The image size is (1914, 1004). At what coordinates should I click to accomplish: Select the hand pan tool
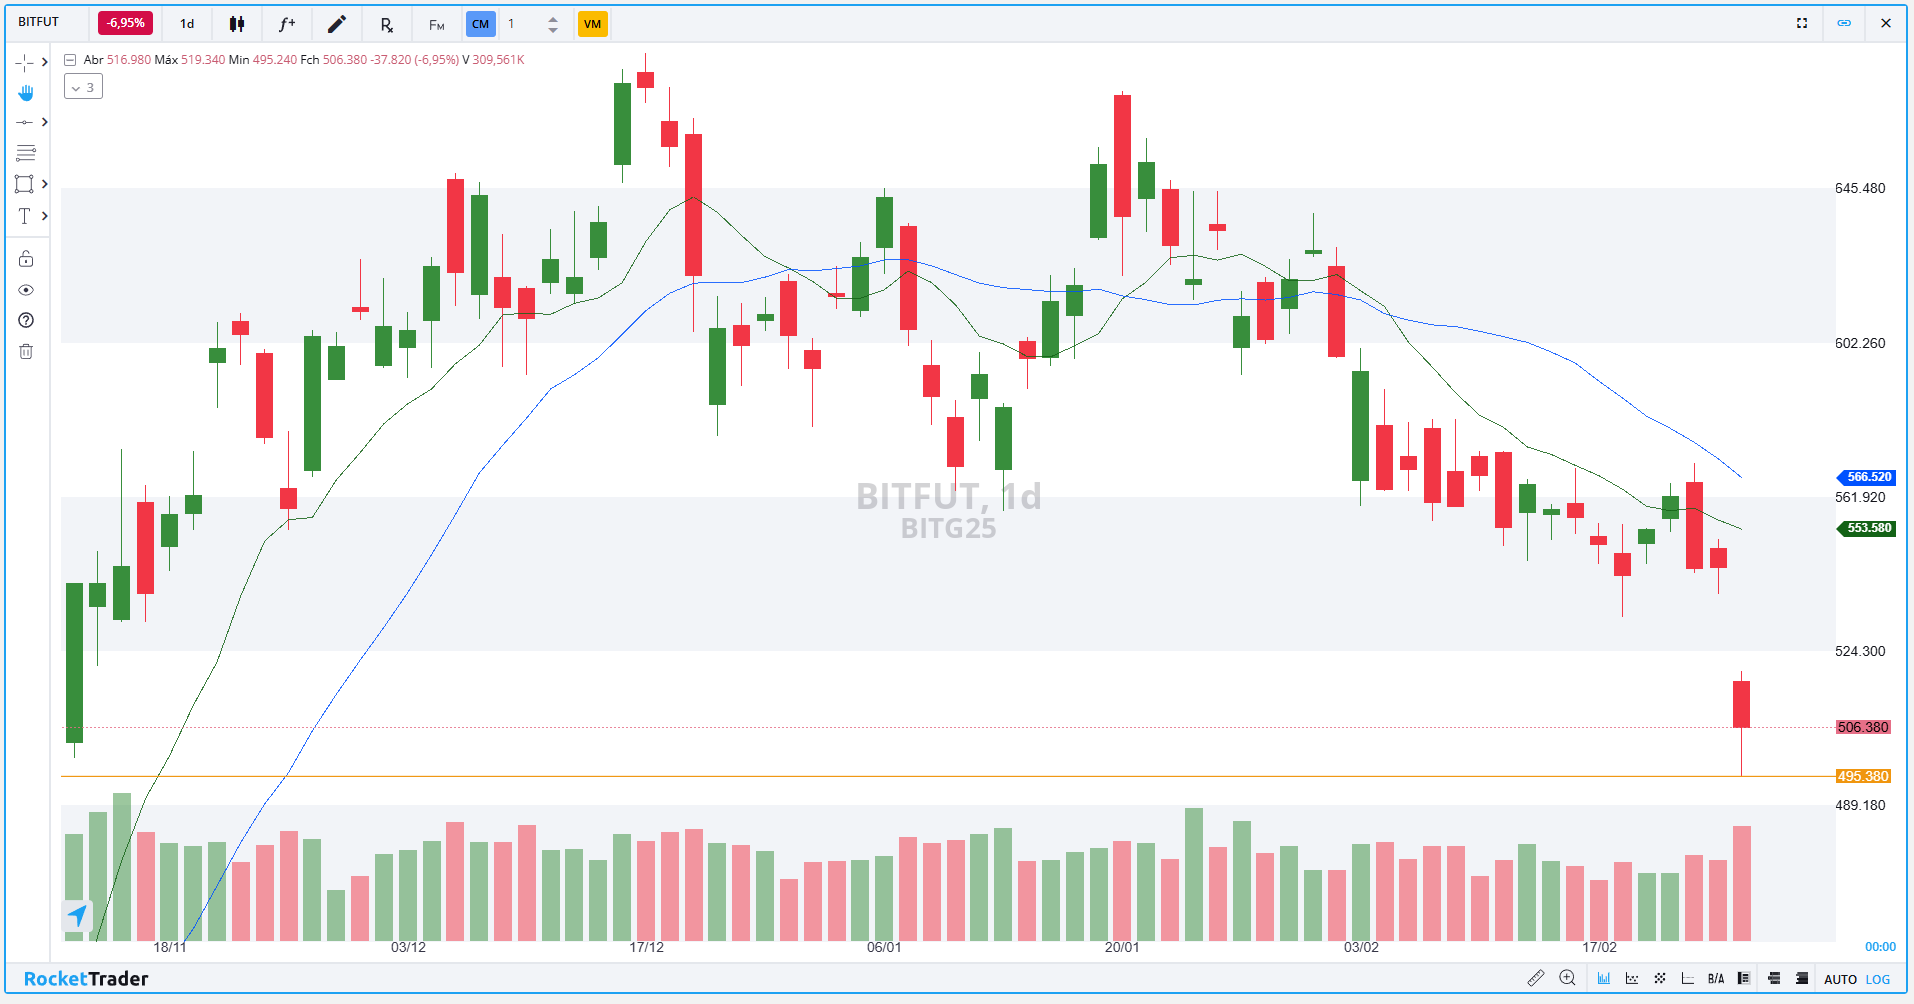click(x=25, y=93)
